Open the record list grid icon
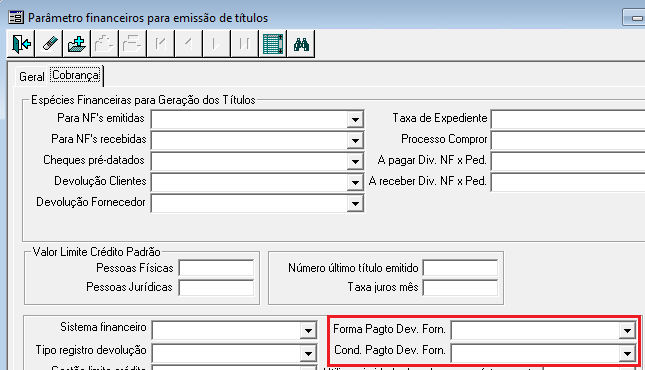645x370 pixels. [x=272, y=44]
